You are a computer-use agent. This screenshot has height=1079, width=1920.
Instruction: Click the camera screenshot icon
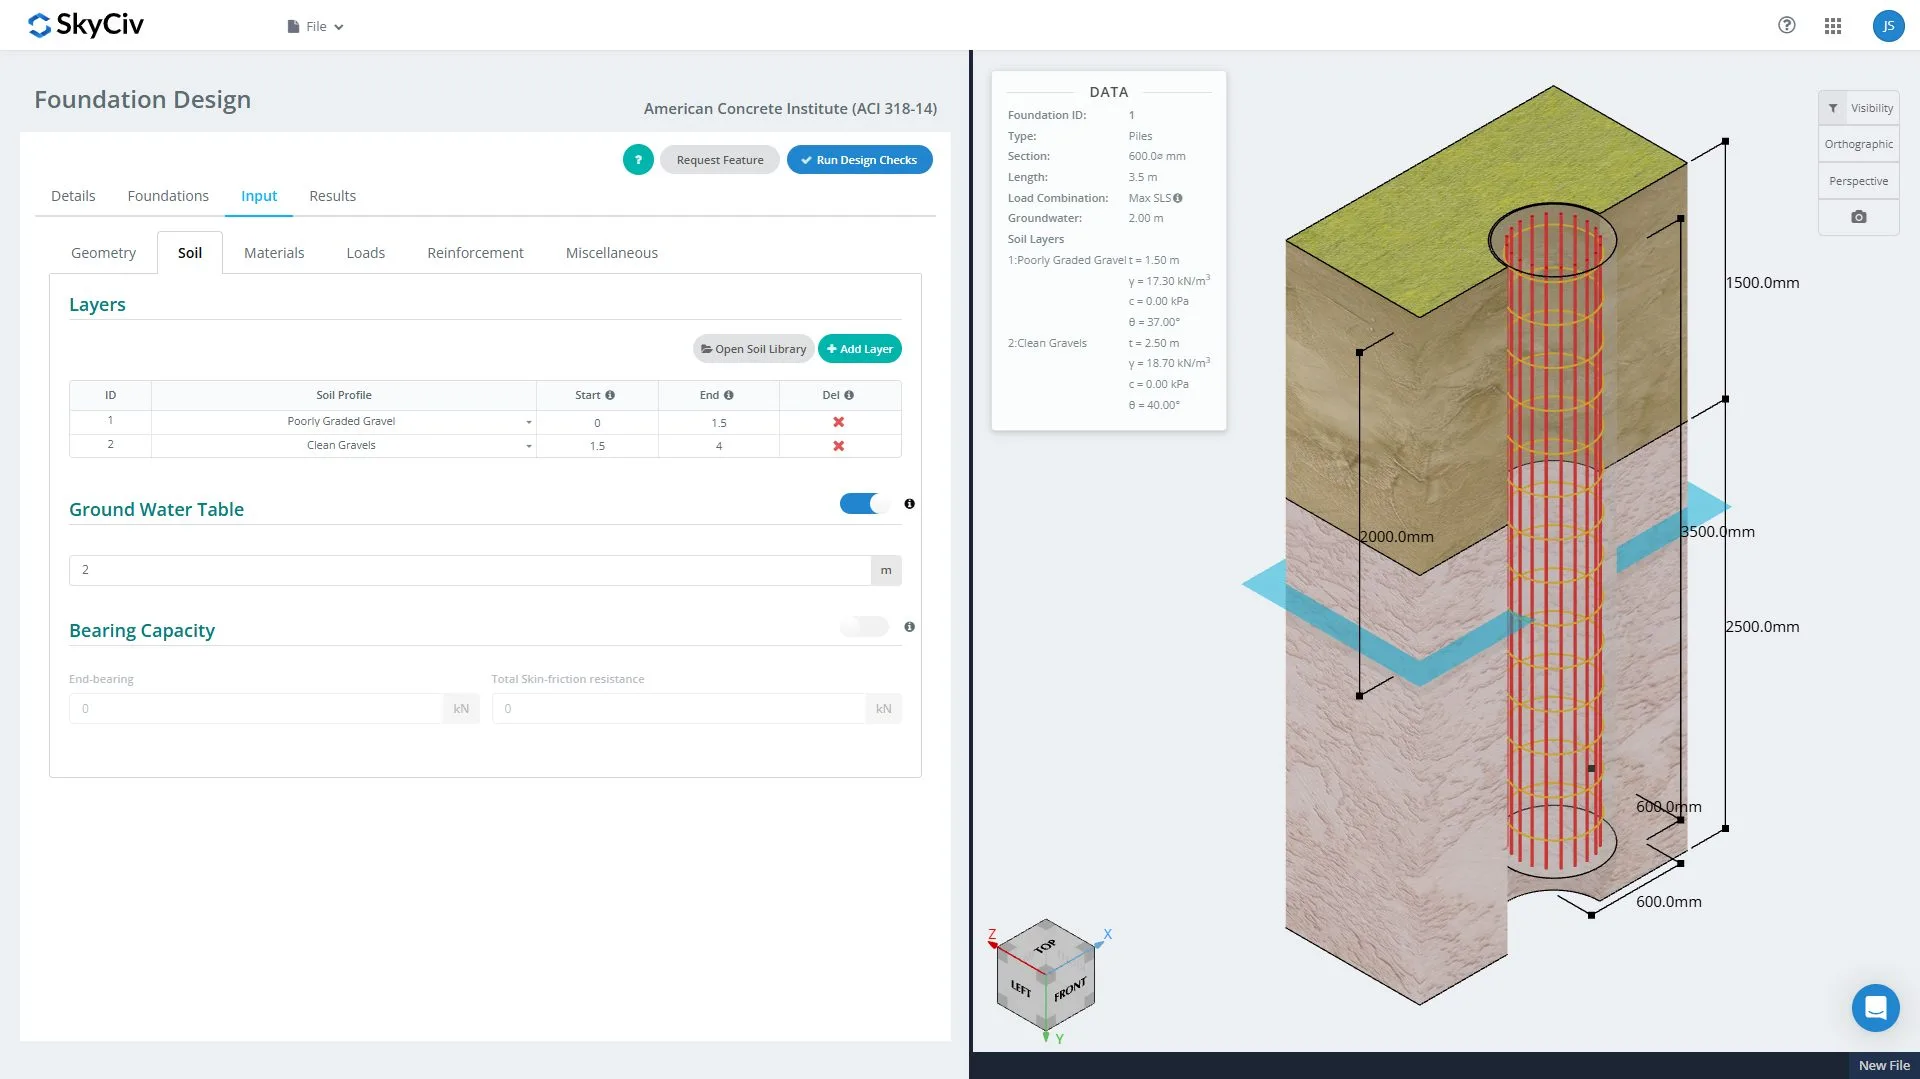click(1858, 217)
